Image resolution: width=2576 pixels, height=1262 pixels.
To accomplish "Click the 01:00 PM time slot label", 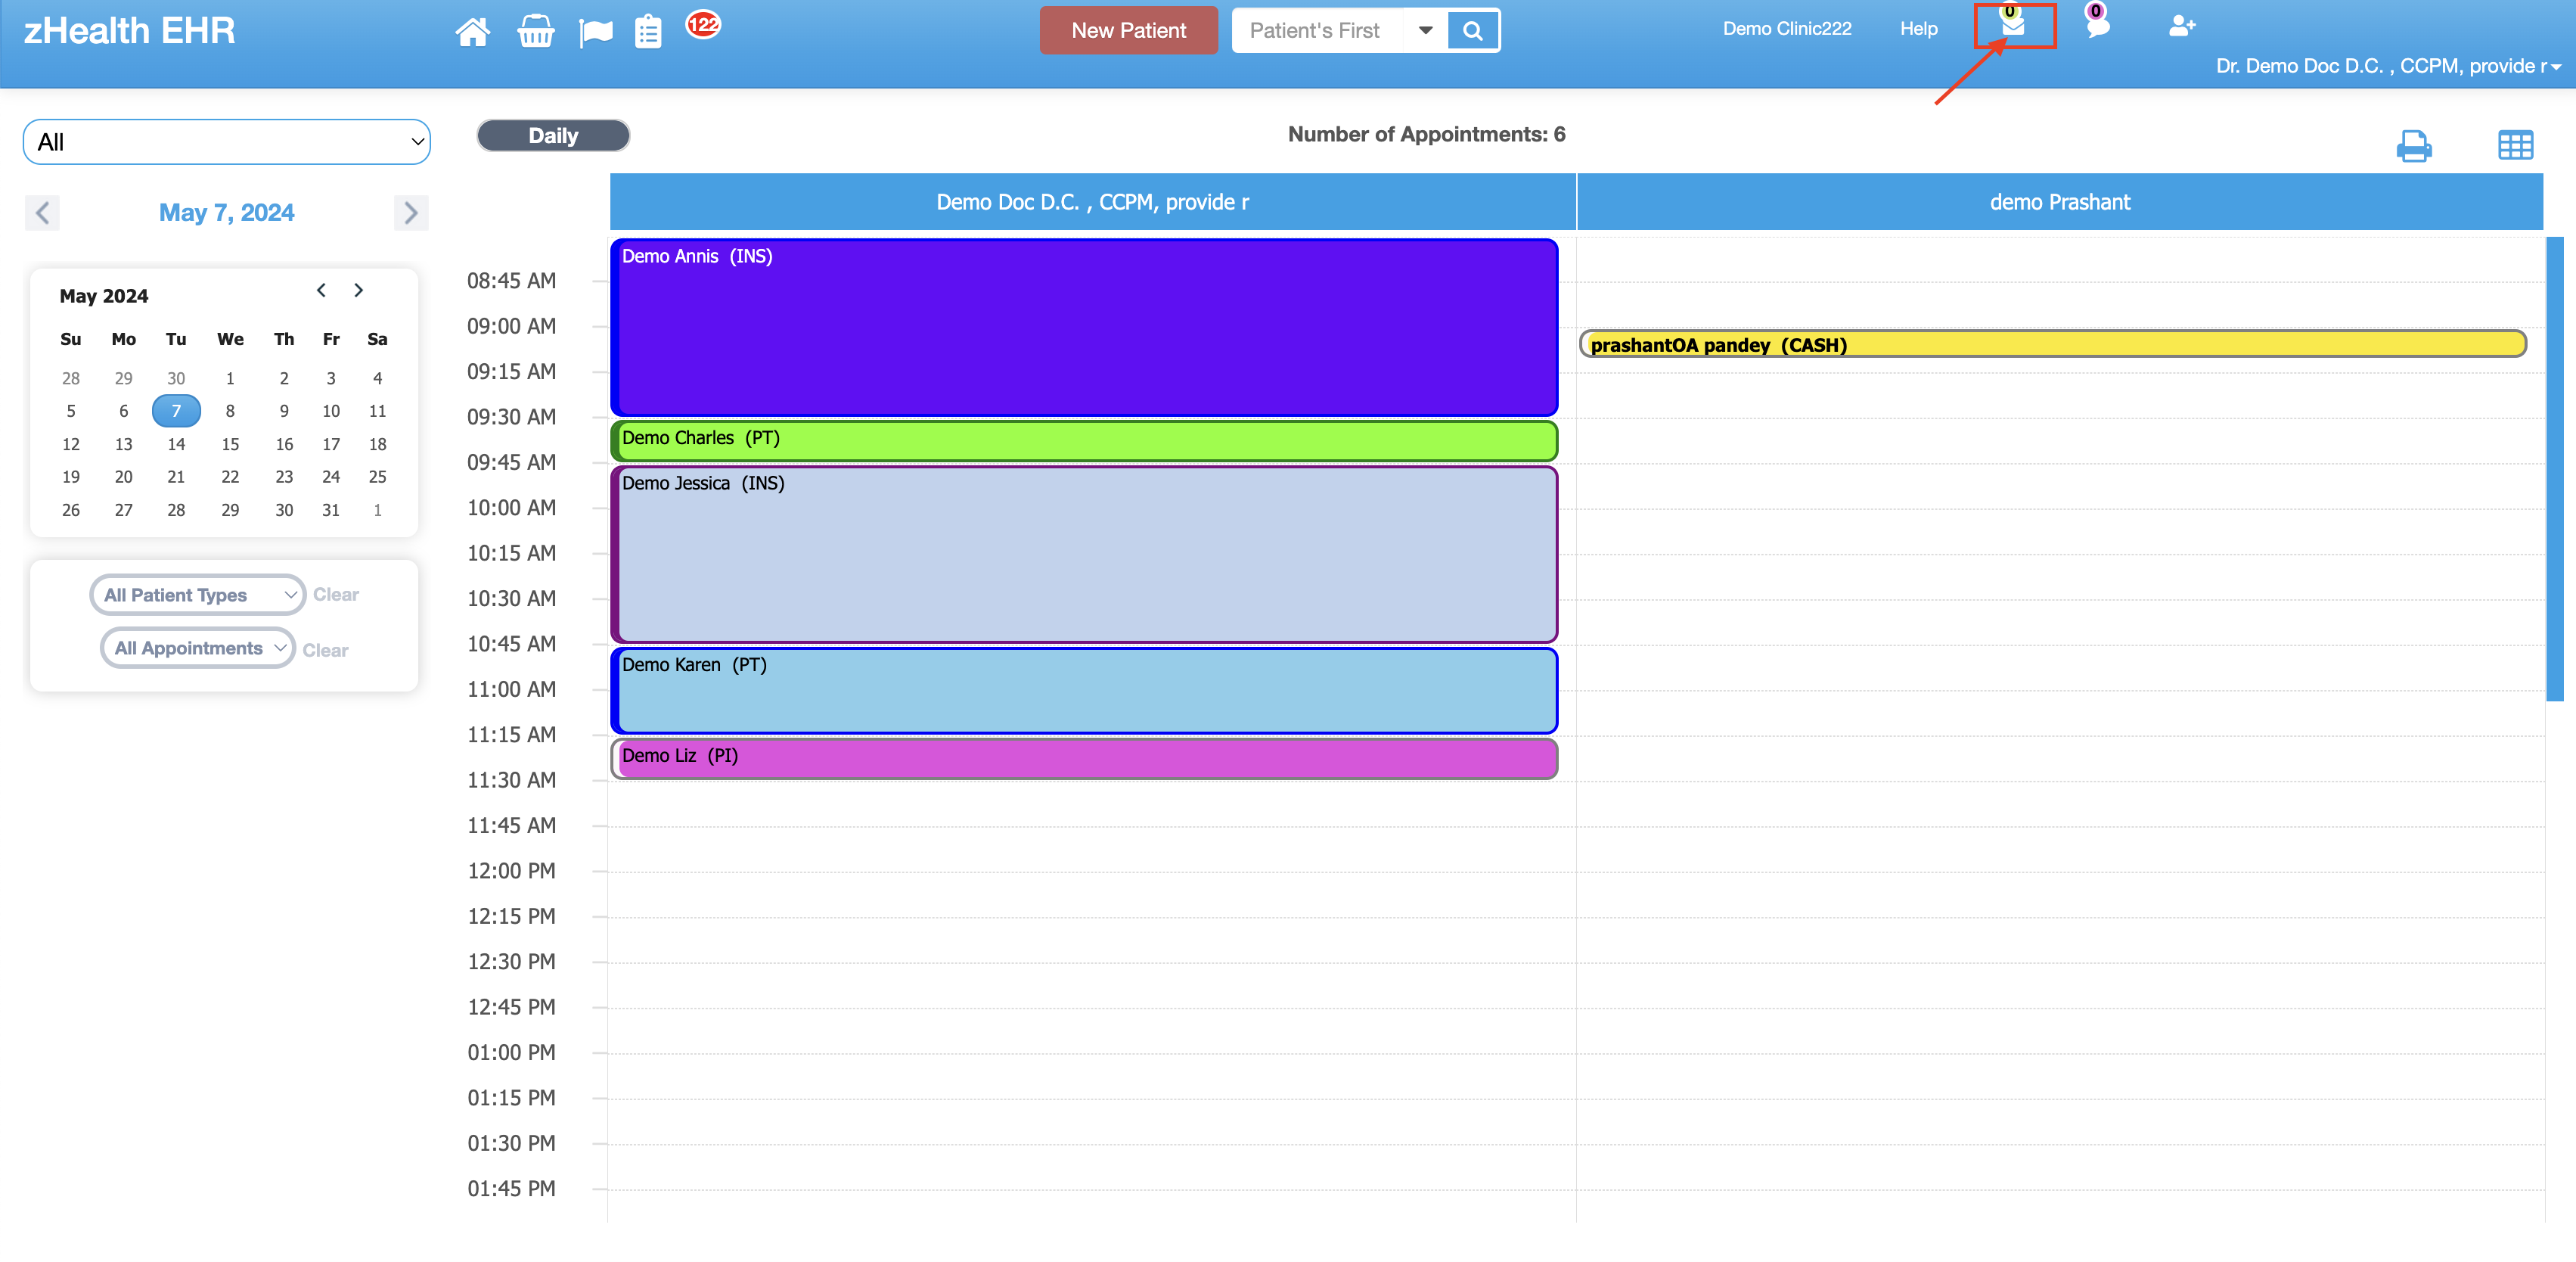I will pyautogui.click(x=511, y=1053).
